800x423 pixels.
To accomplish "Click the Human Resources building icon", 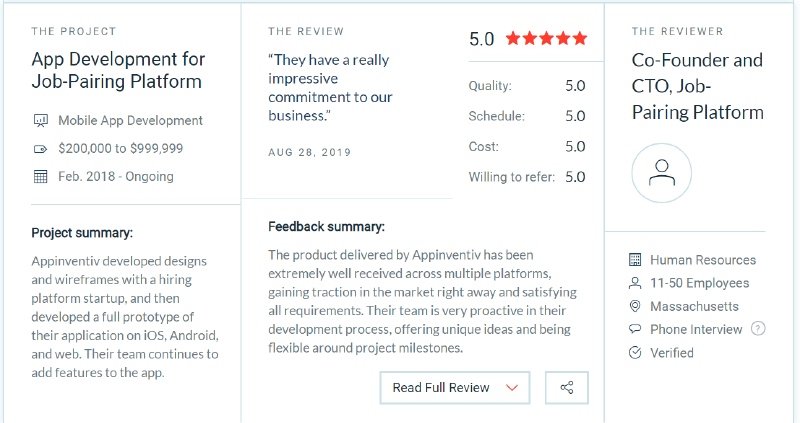I will pos(635,260).
